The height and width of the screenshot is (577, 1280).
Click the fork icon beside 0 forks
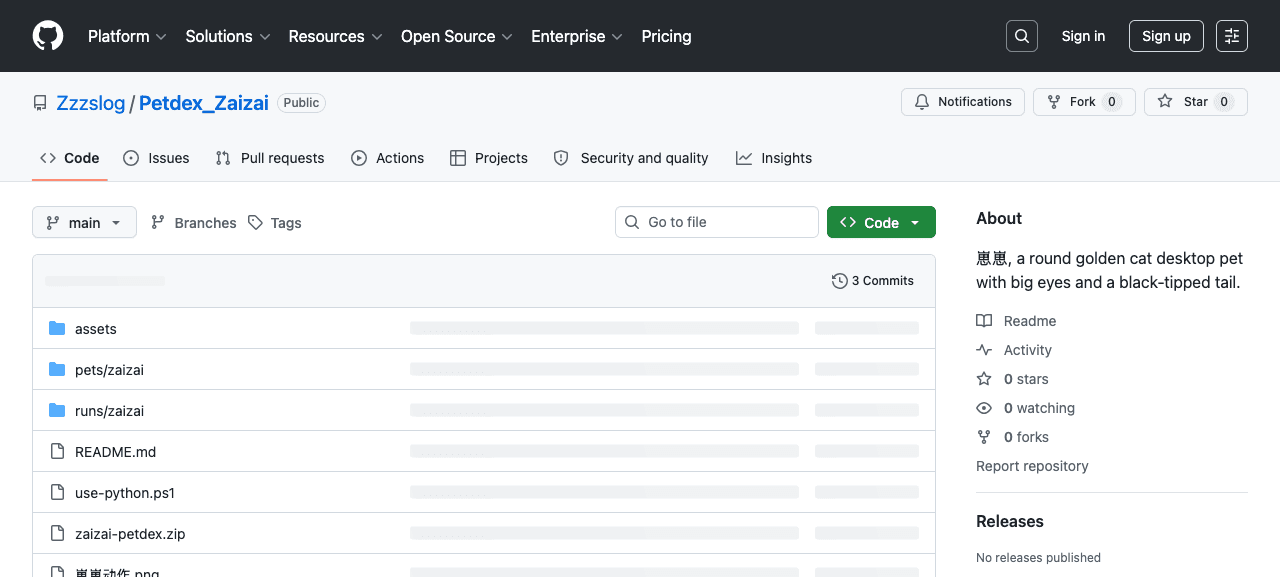pos(984,437)
